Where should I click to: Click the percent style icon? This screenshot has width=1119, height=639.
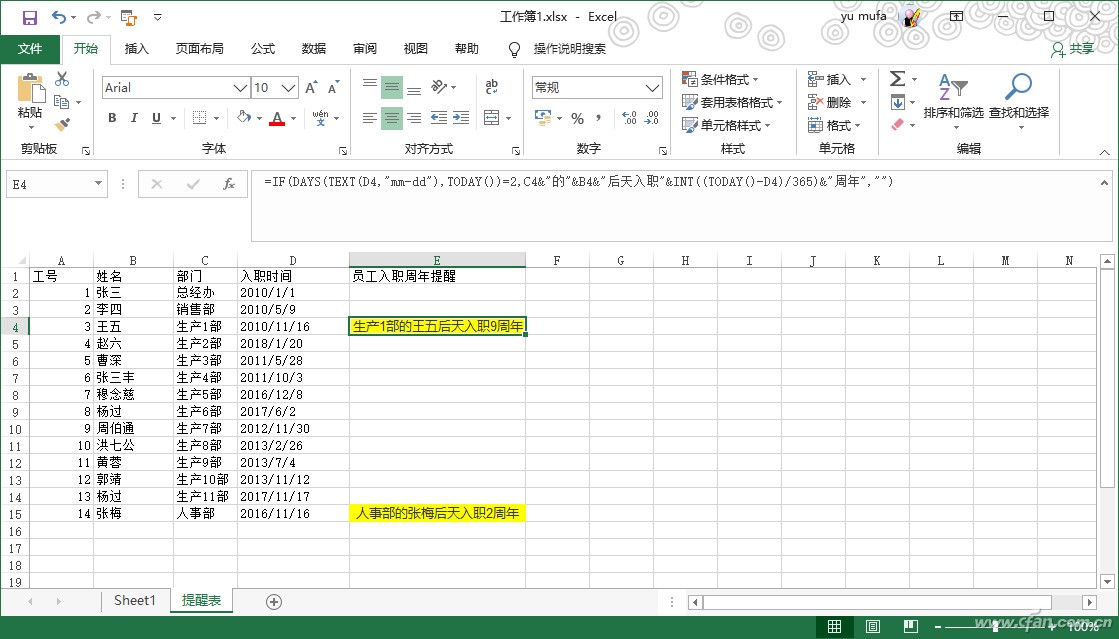pos(577,119)
